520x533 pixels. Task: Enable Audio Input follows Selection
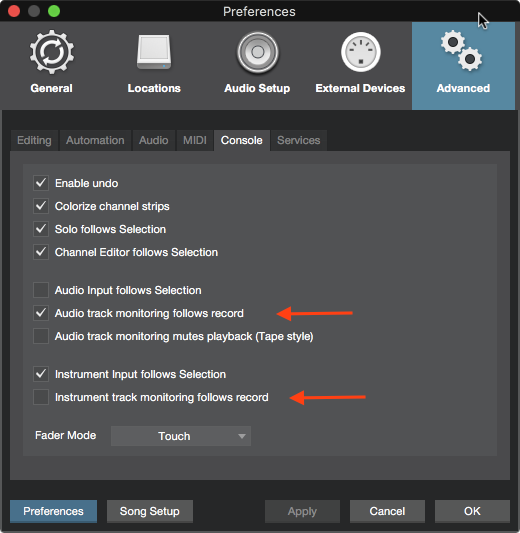point(41,290)
